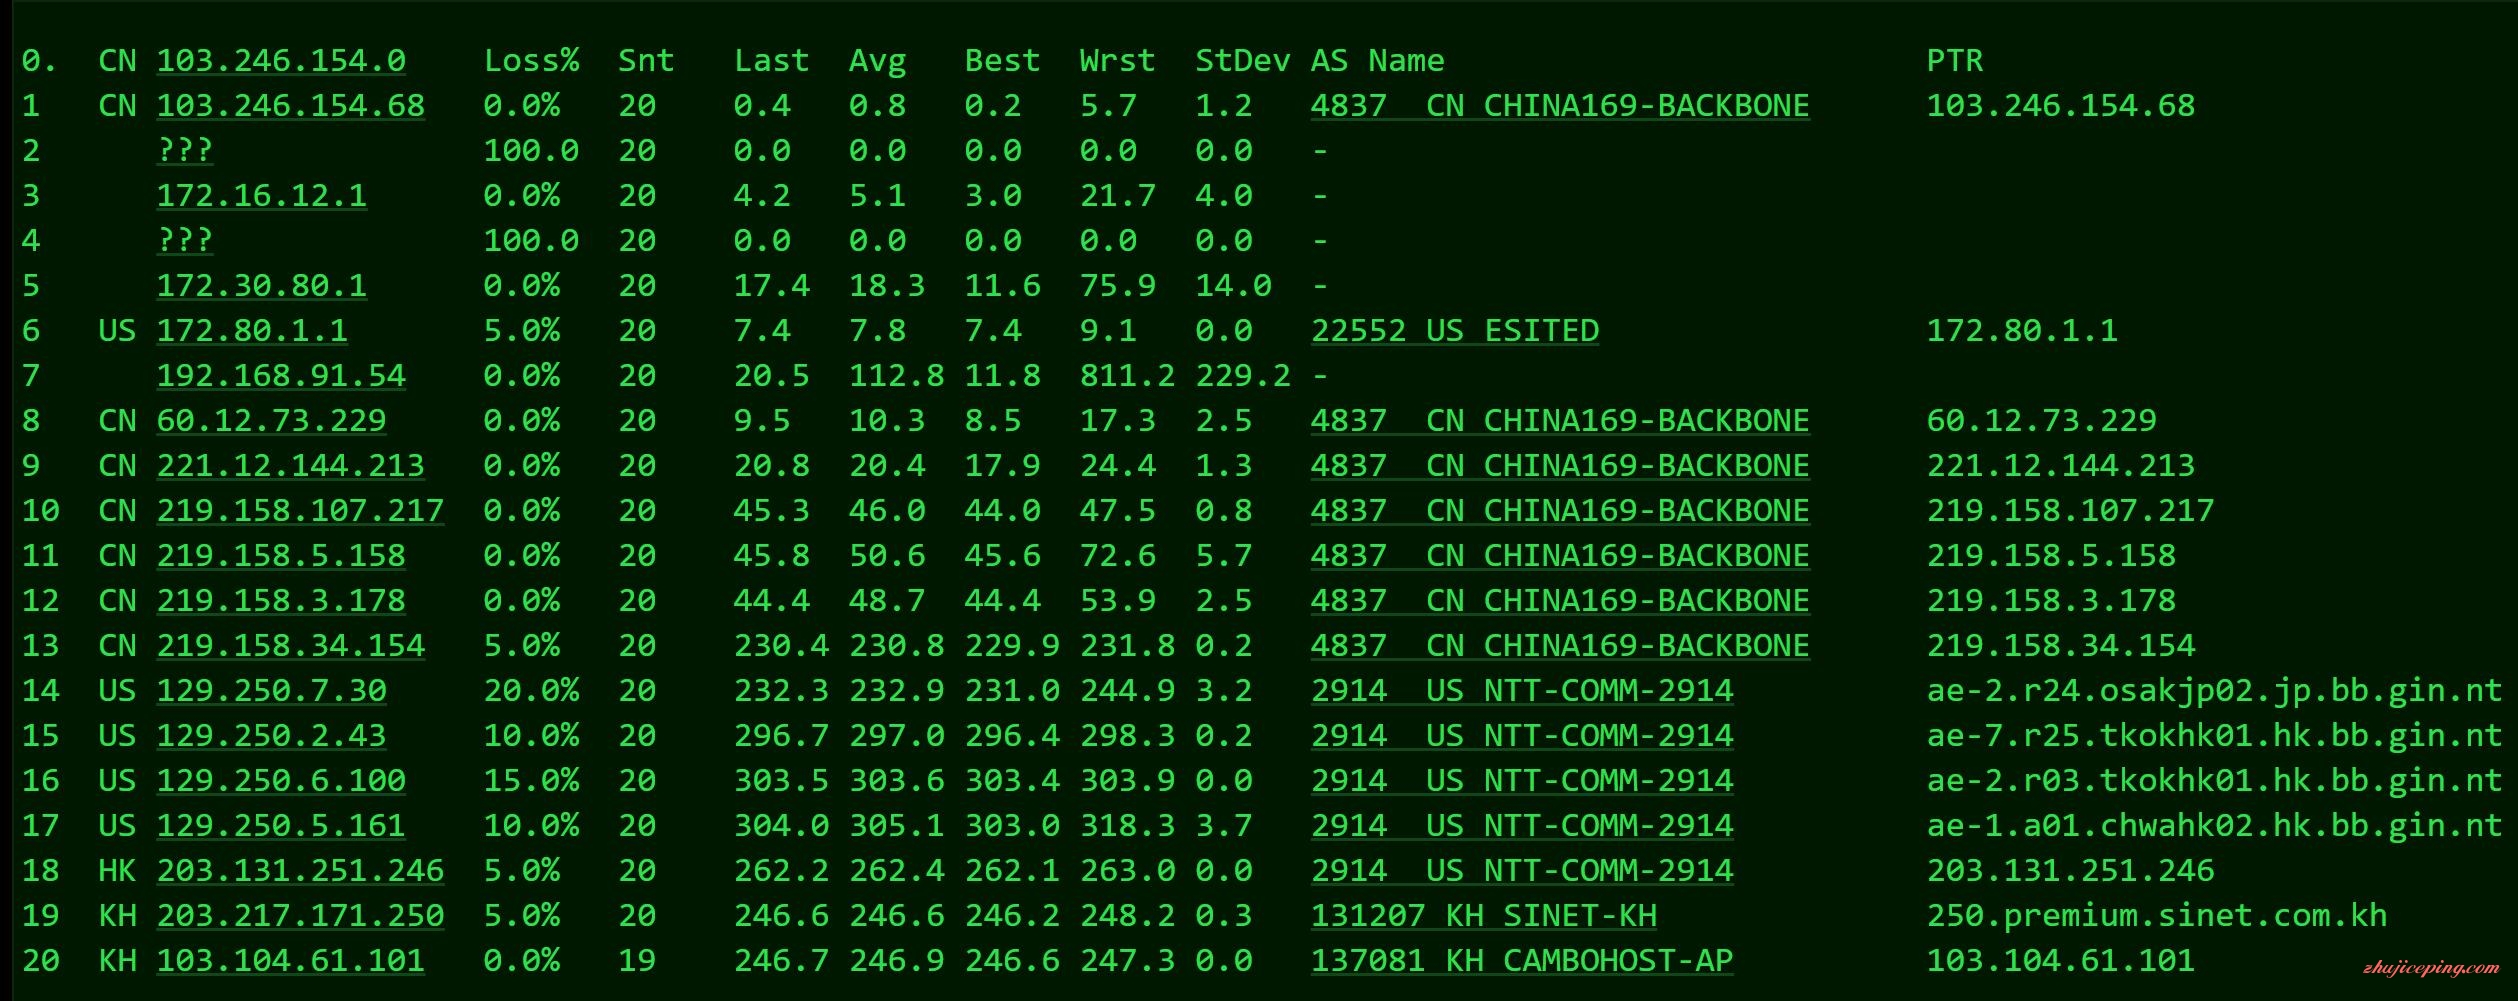Open the 172.80.1.1 IP link
Screen dimensions: 2518x1001
[252, 331]
